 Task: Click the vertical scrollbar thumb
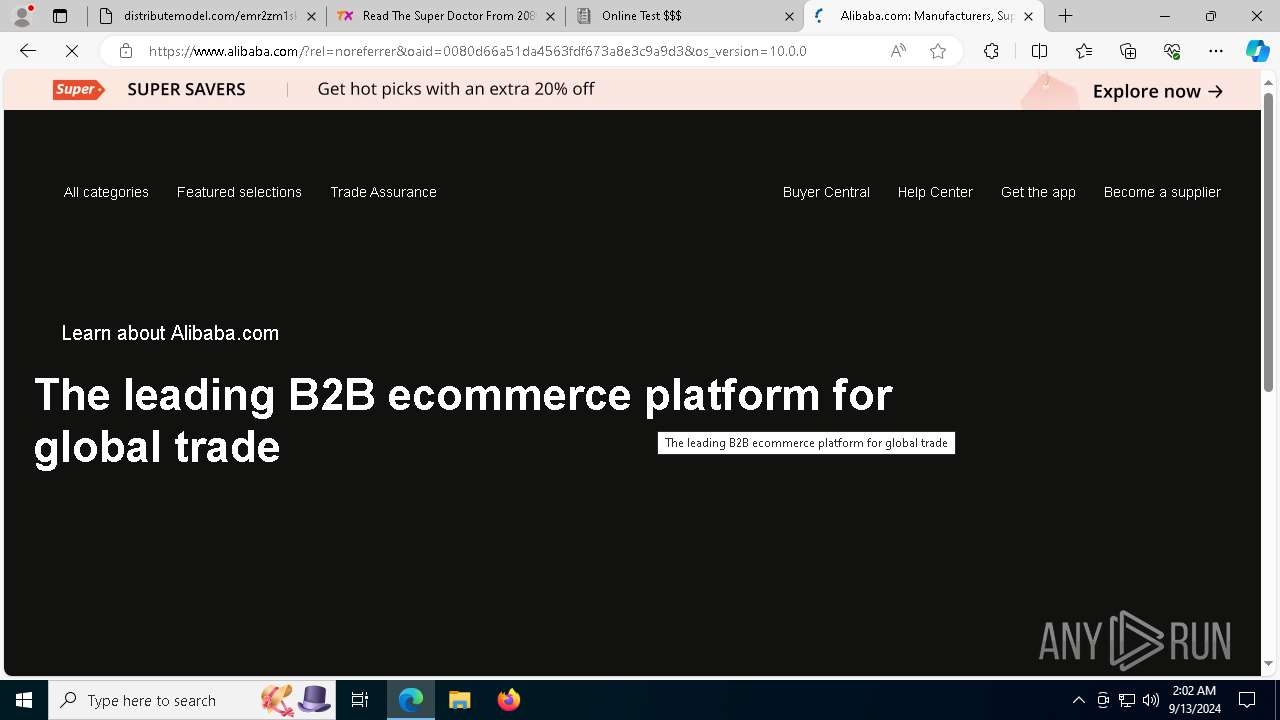(x=1268, y=241)
